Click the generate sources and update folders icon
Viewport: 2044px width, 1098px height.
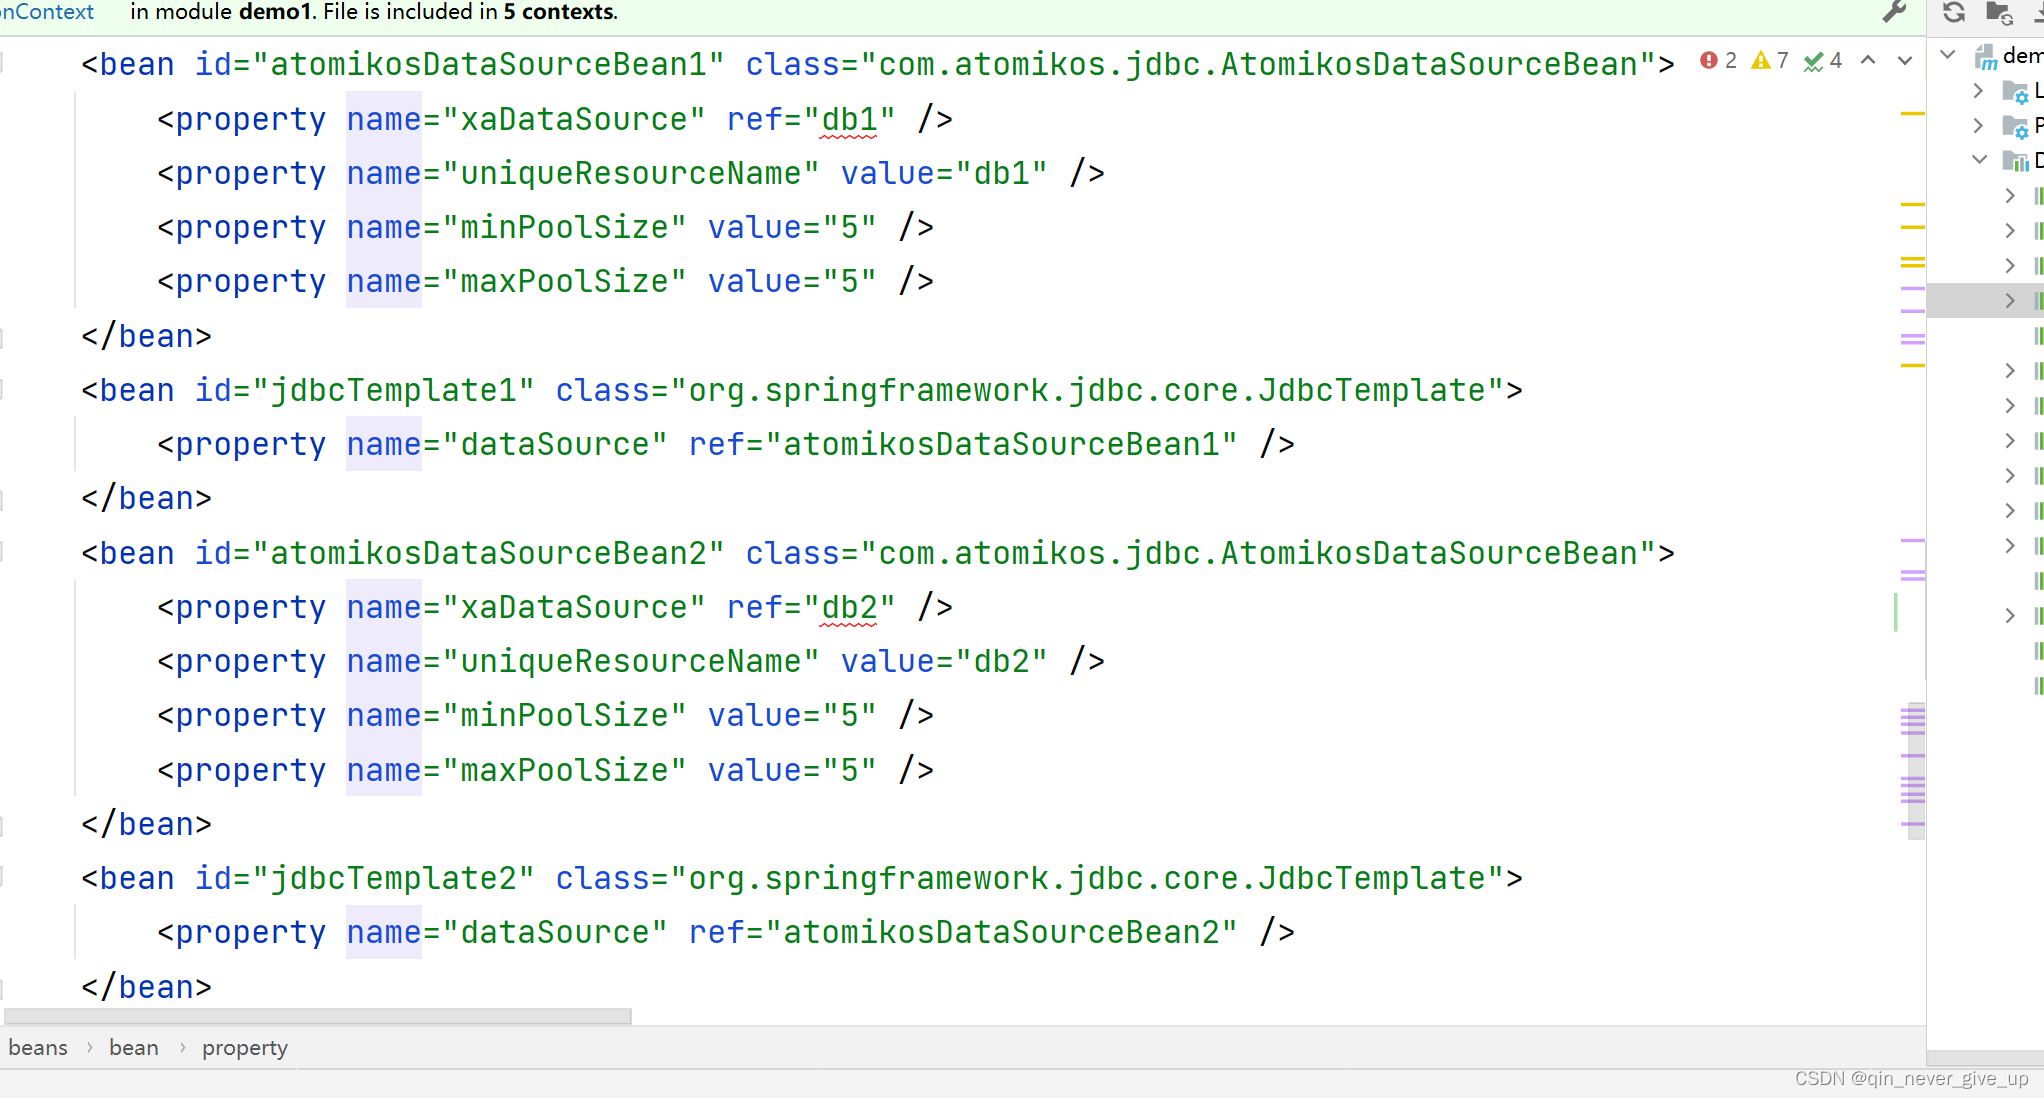coord(1998,12)
